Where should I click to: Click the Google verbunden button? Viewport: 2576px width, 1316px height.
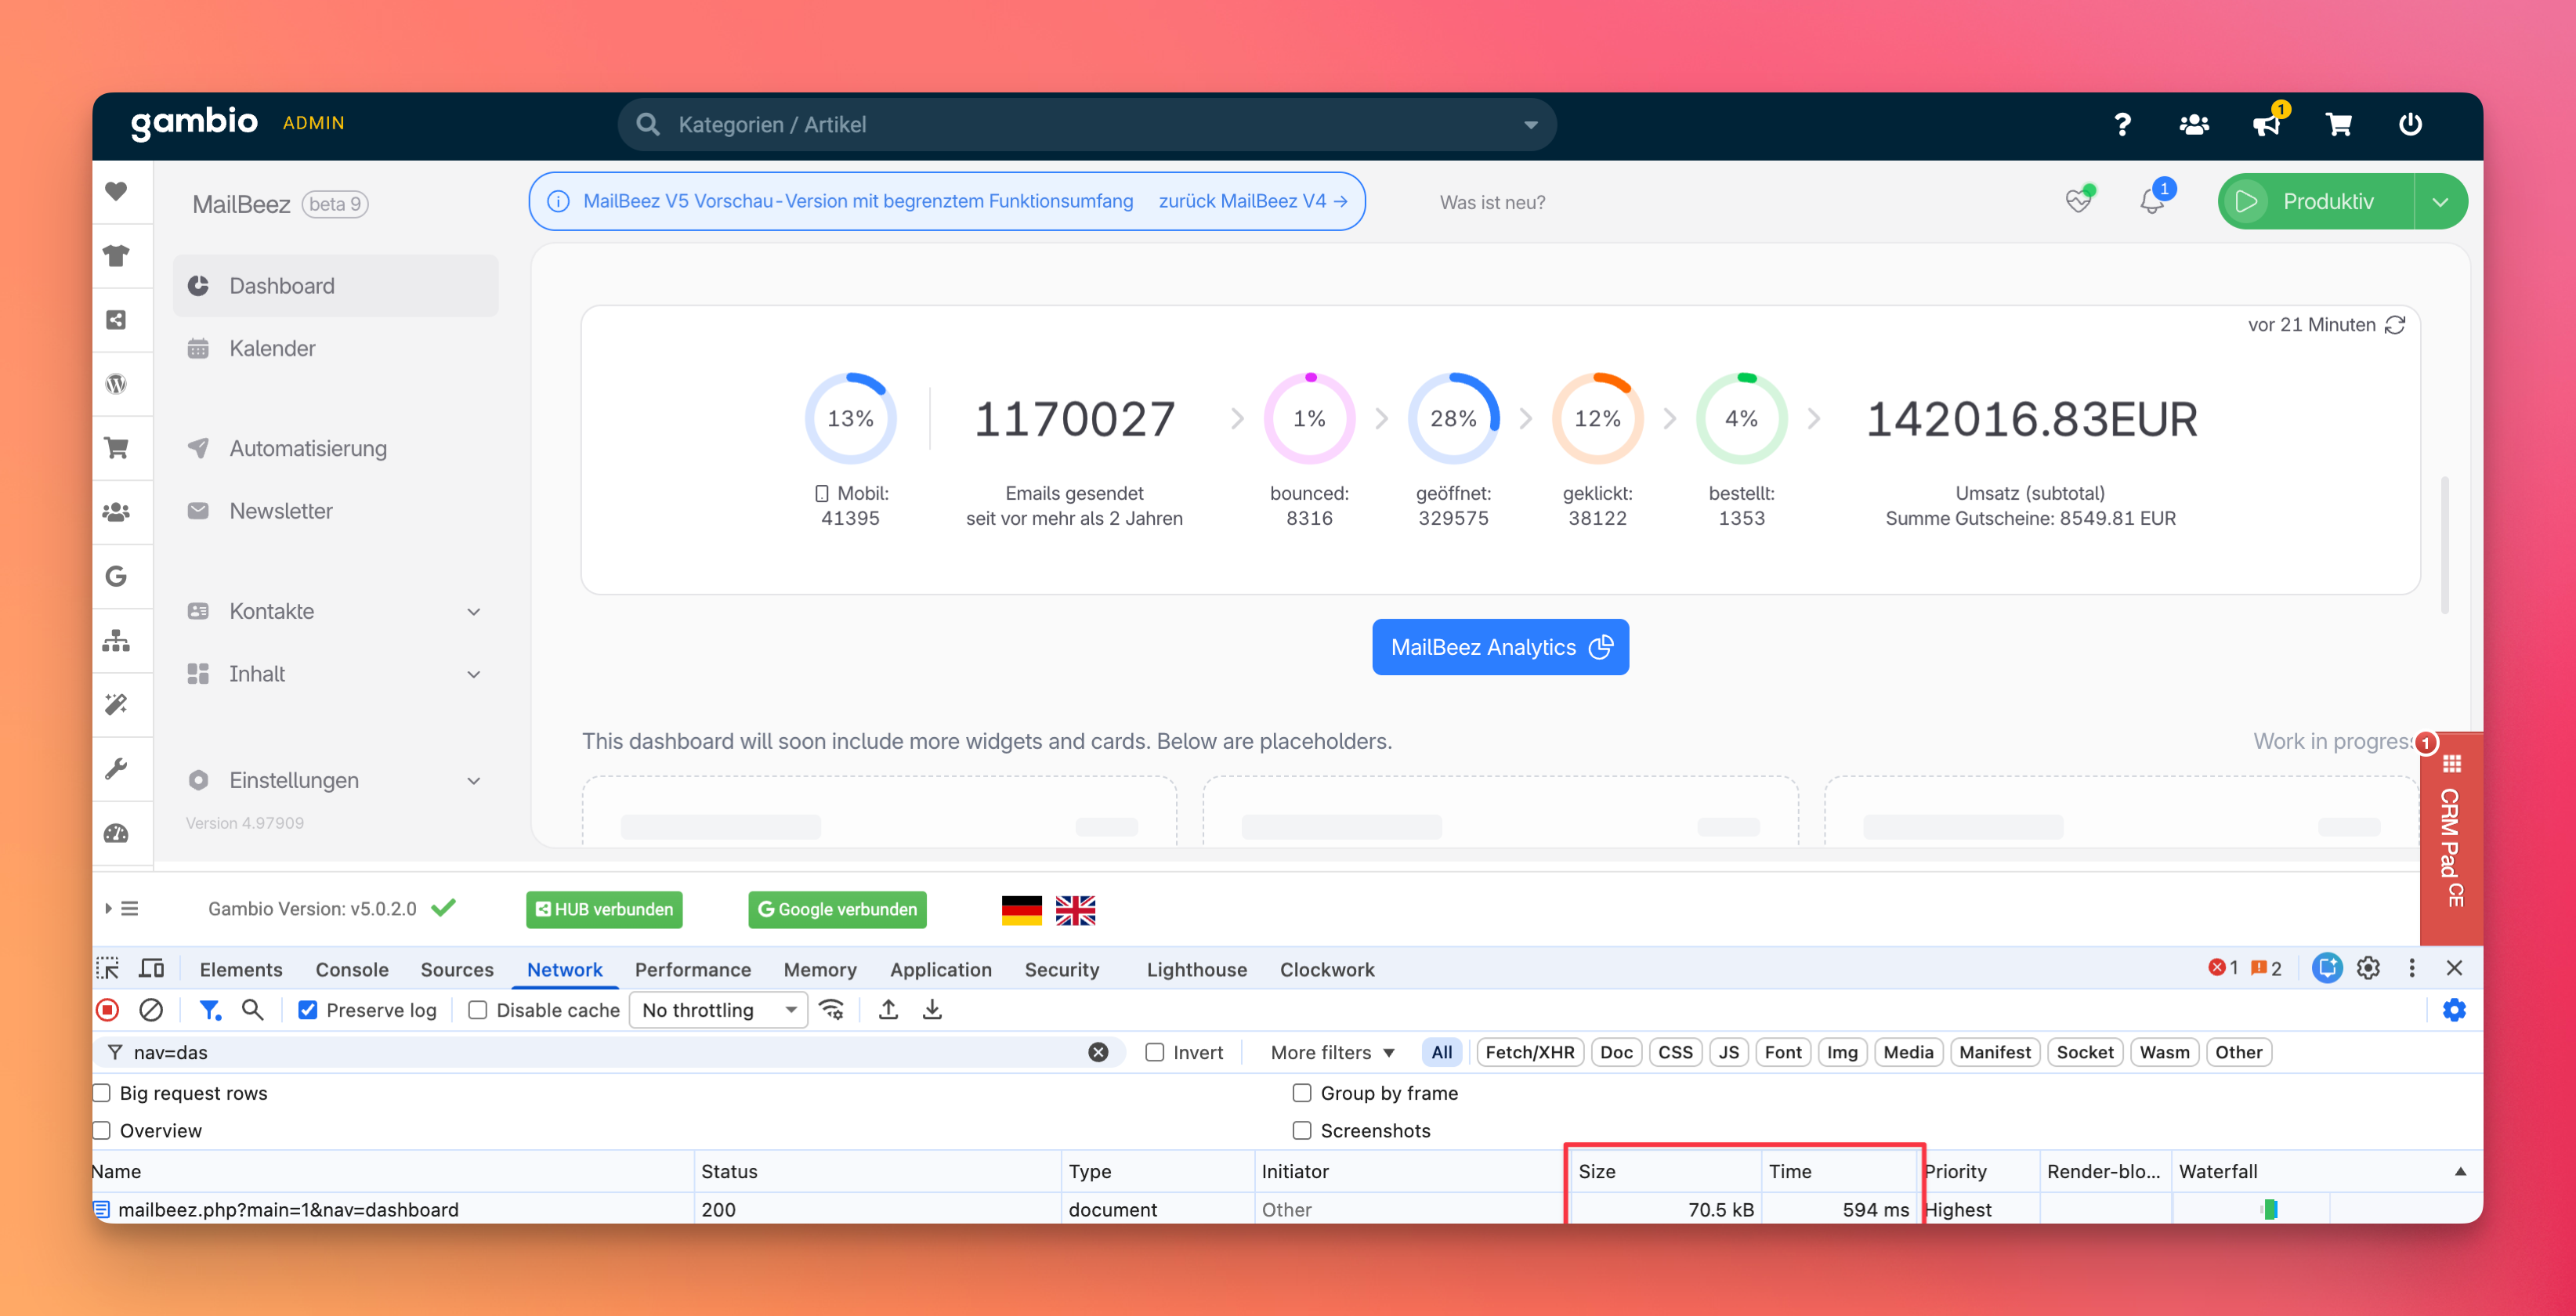coord(837,909)
